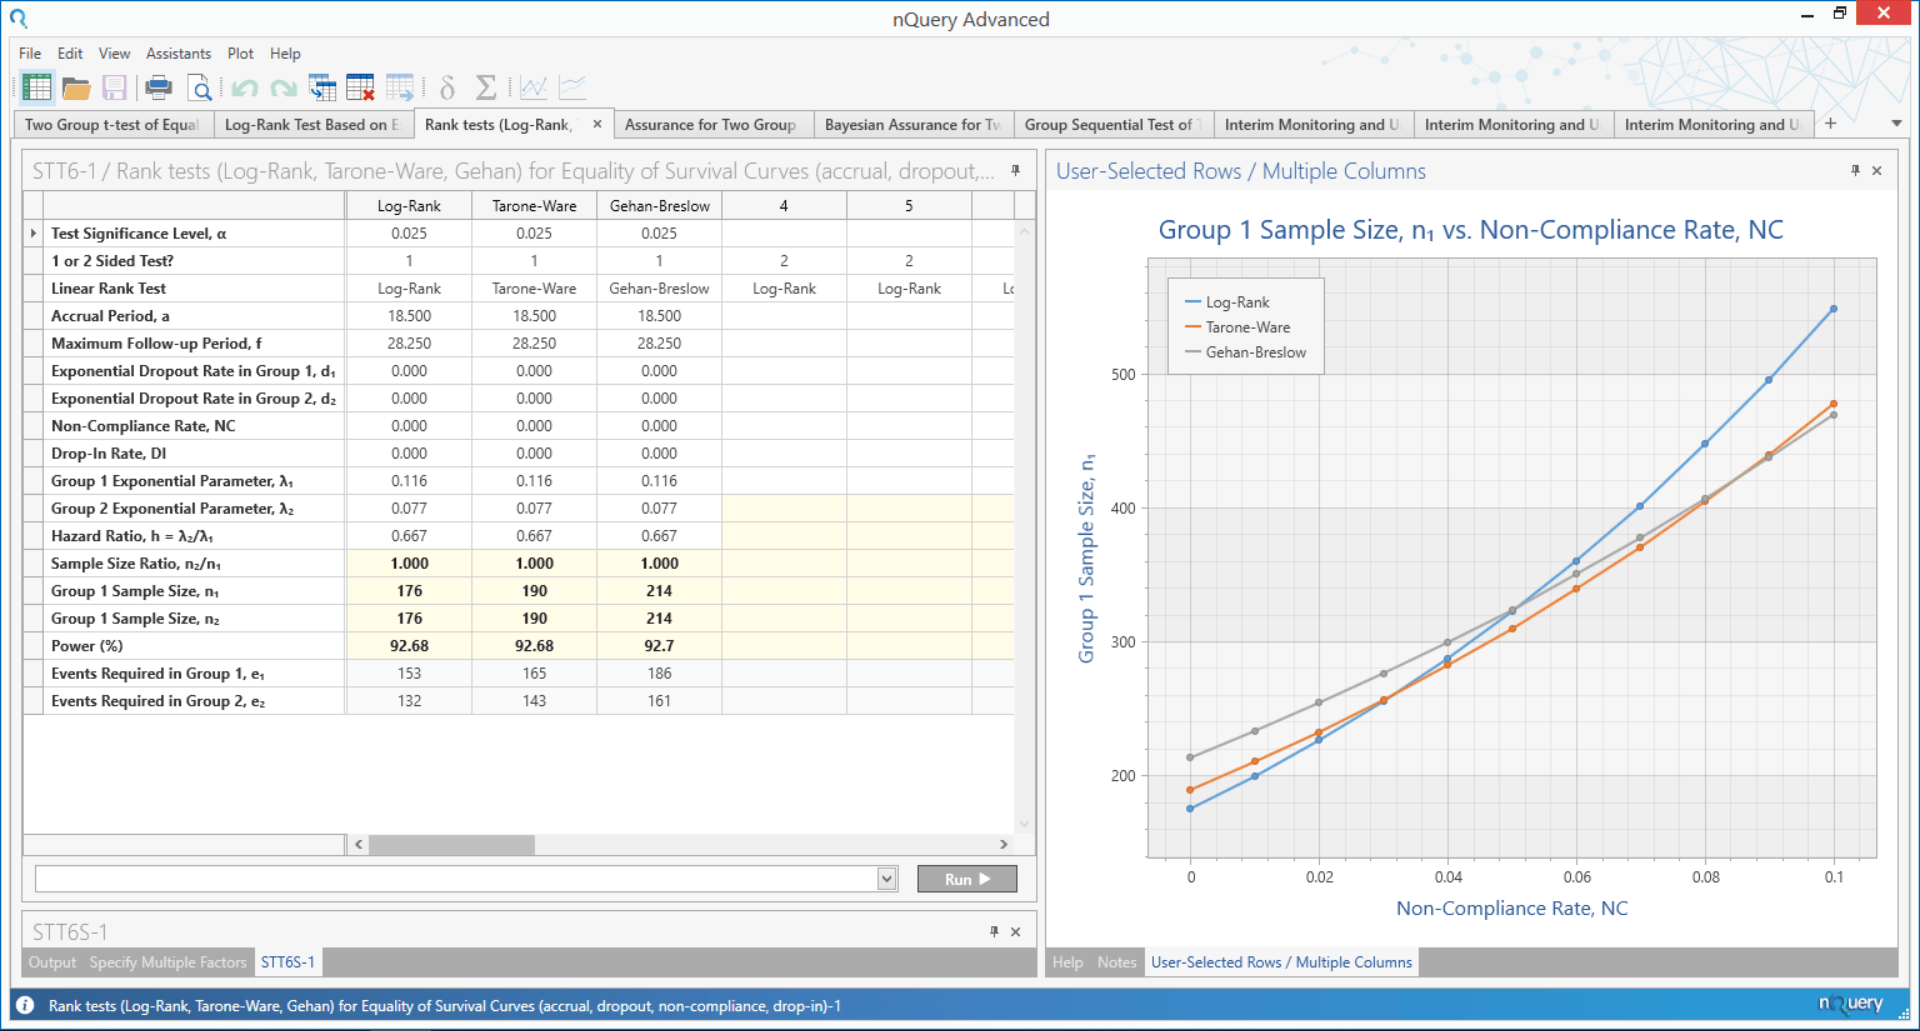Open the Help tab under the plot
This screenshot has width=1920, height=1031.
pos(1067,962)
